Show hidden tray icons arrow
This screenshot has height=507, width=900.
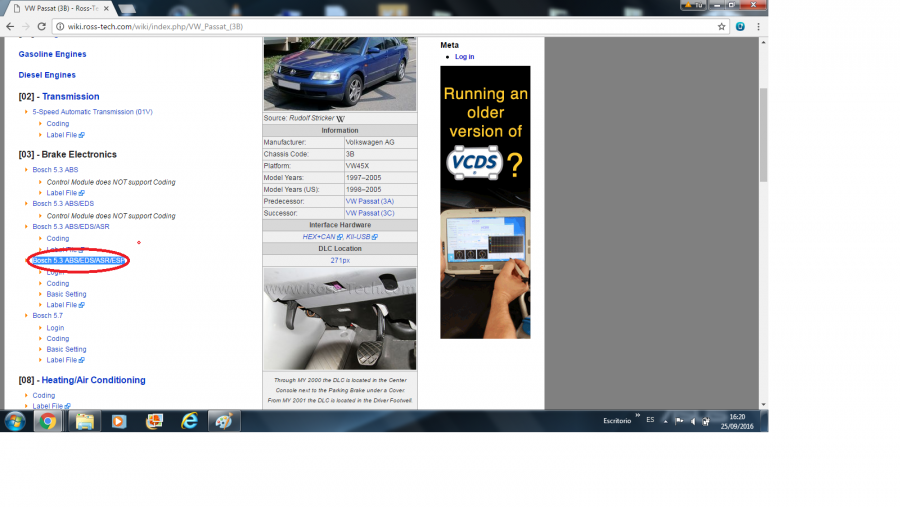[x=665, y=421]
